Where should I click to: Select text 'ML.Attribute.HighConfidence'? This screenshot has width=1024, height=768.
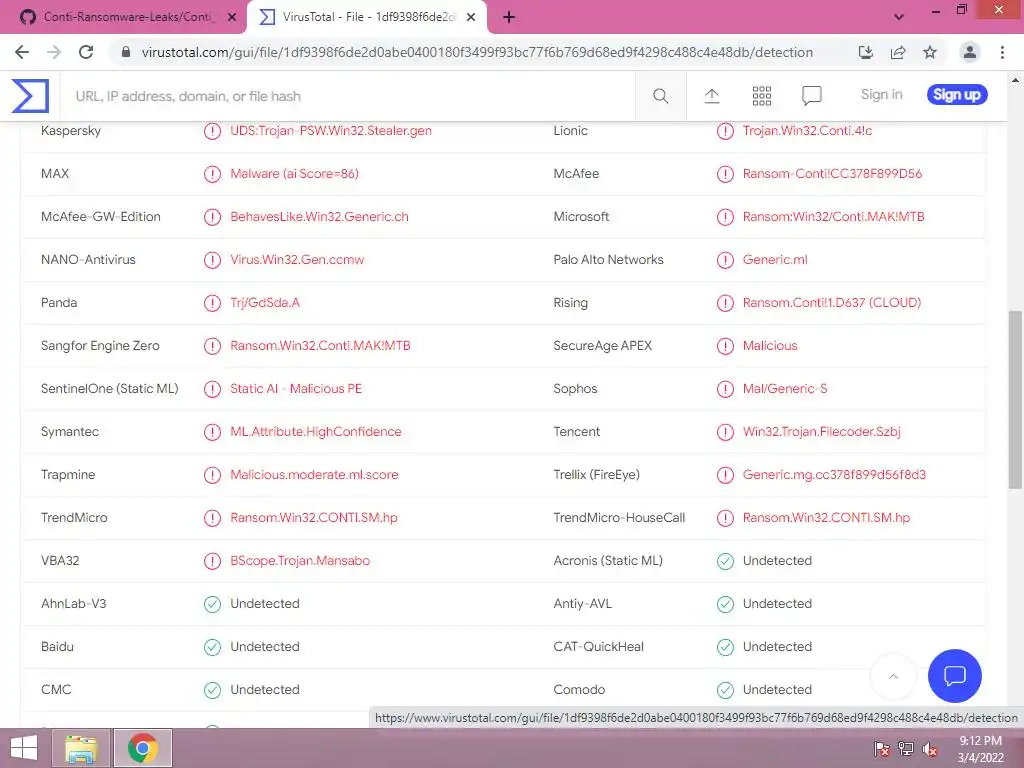coord(315,432)
